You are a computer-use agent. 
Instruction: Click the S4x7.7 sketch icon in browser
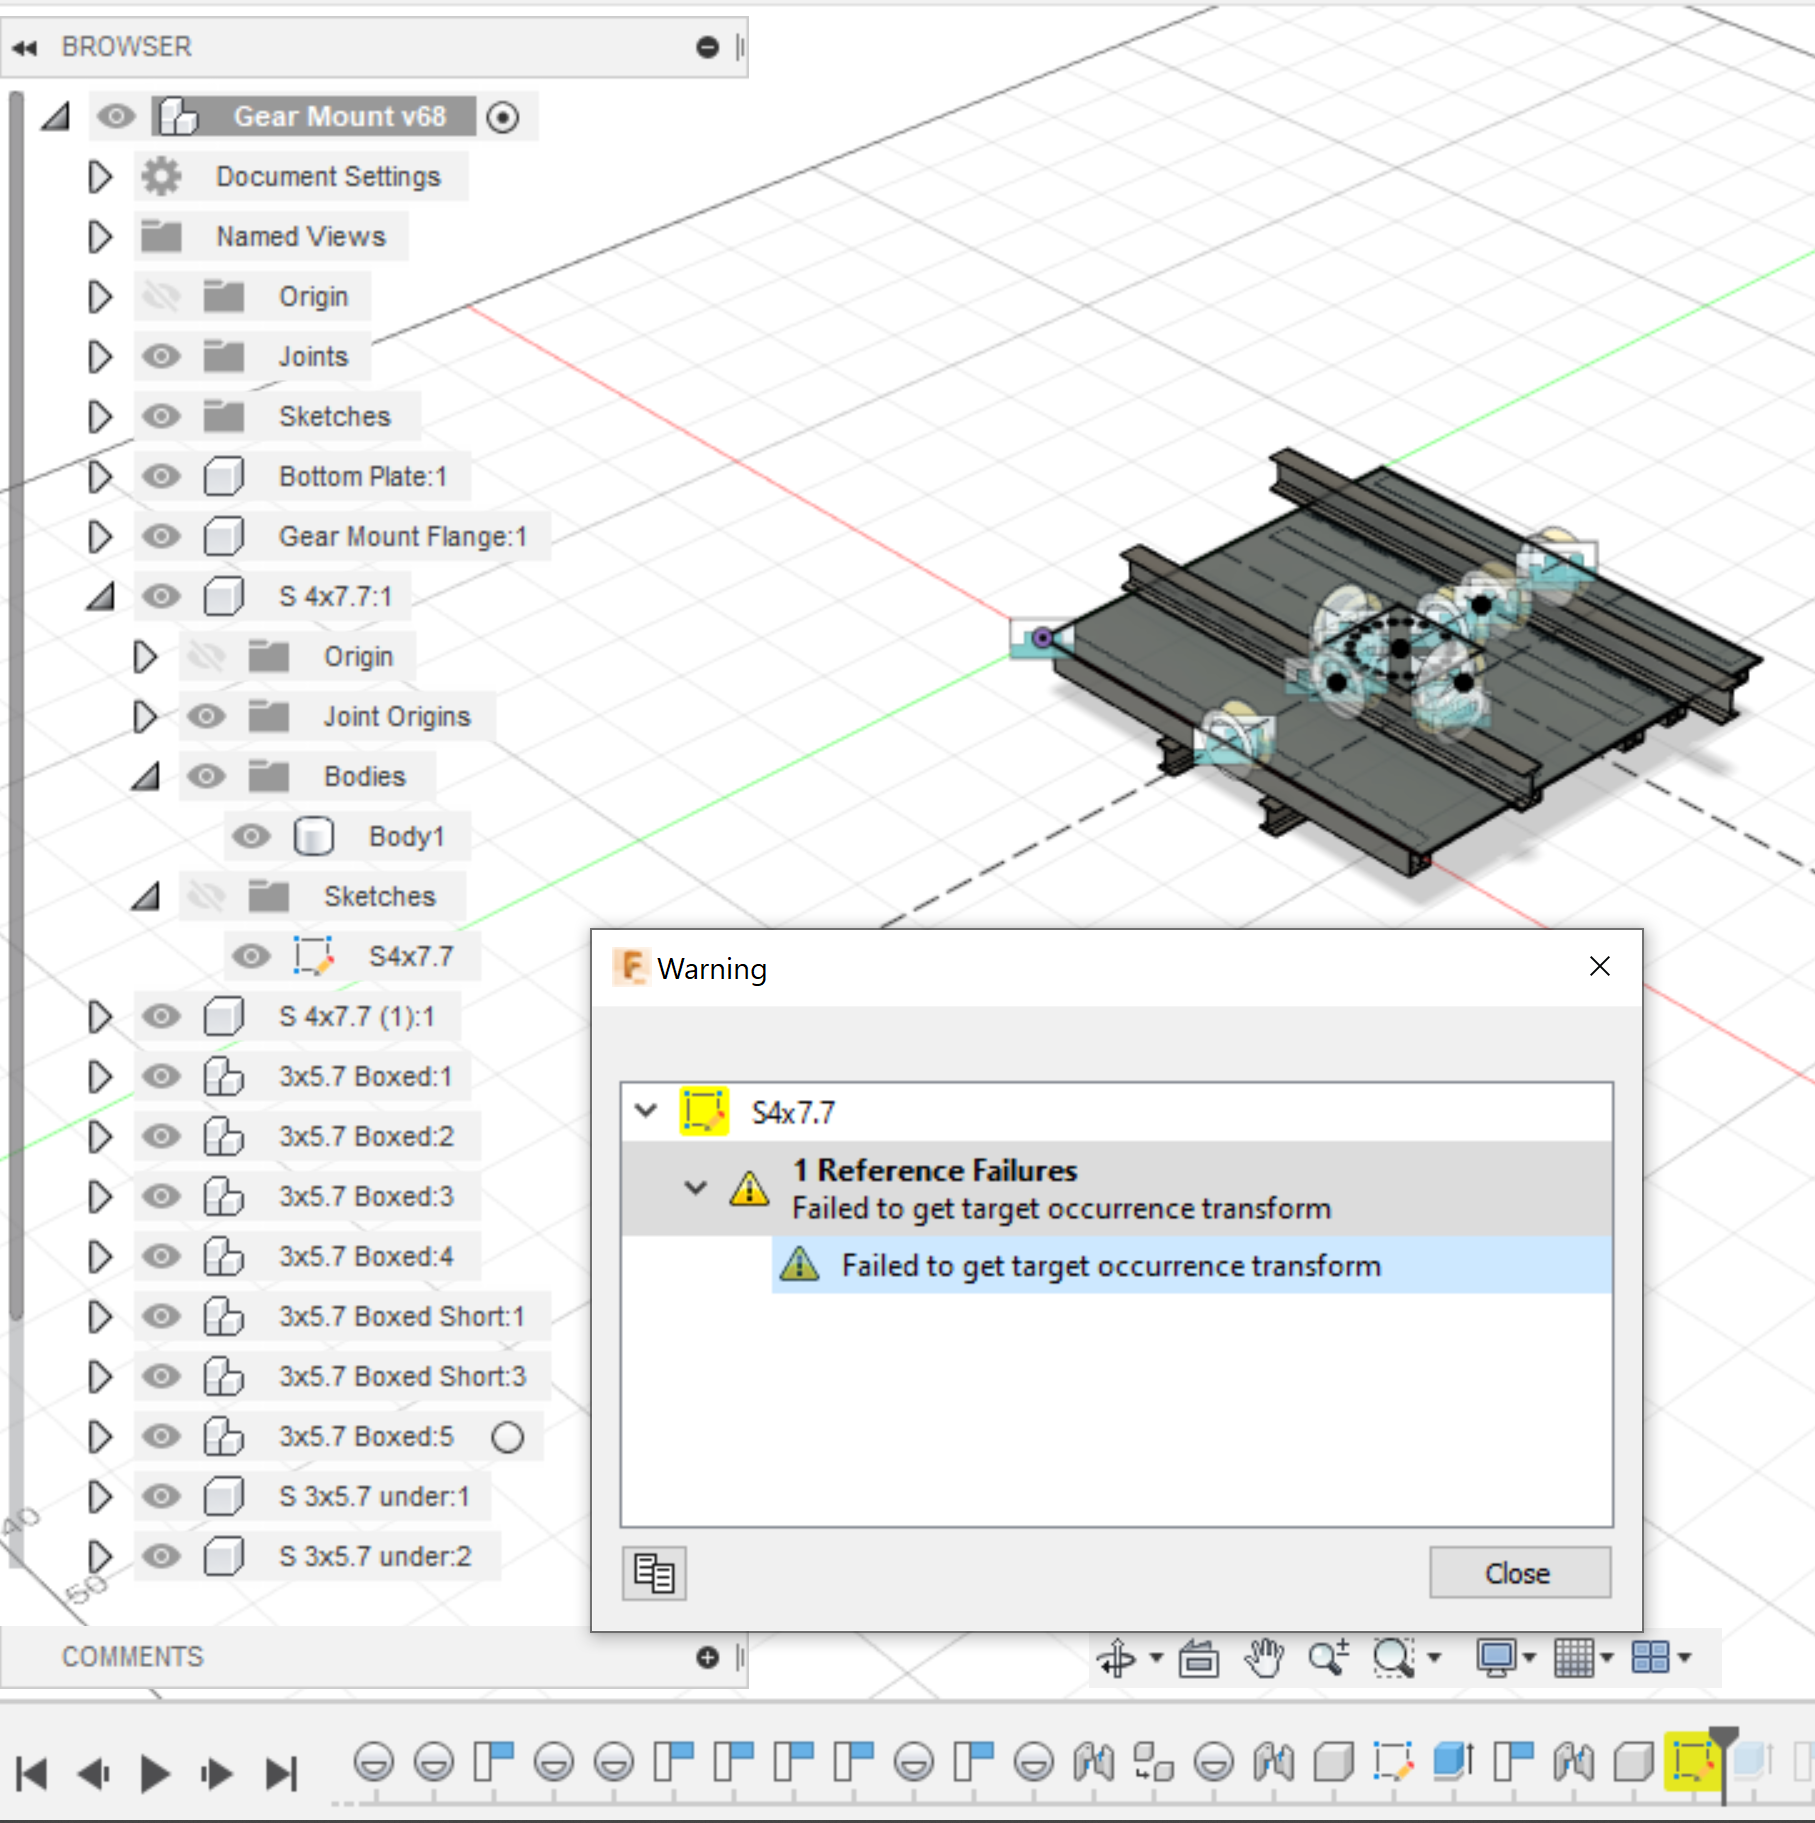(x=313, y=956)
